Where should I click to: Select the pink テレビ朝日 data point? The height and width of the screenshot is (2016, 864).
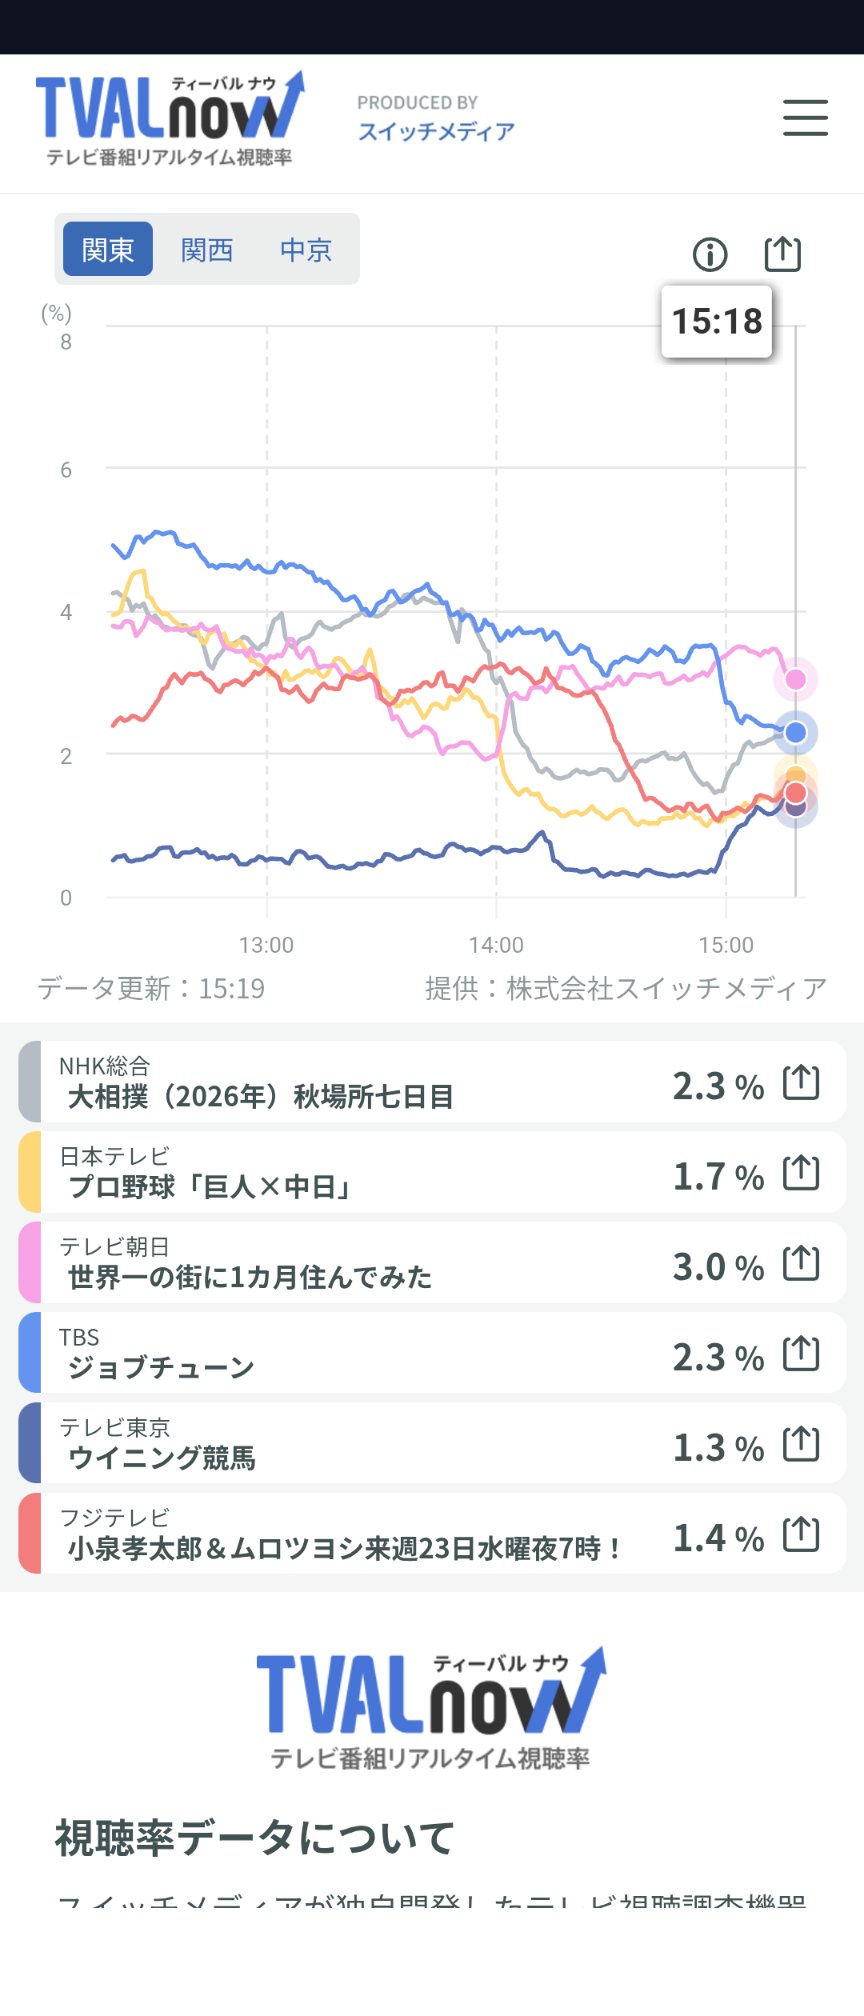796,679
